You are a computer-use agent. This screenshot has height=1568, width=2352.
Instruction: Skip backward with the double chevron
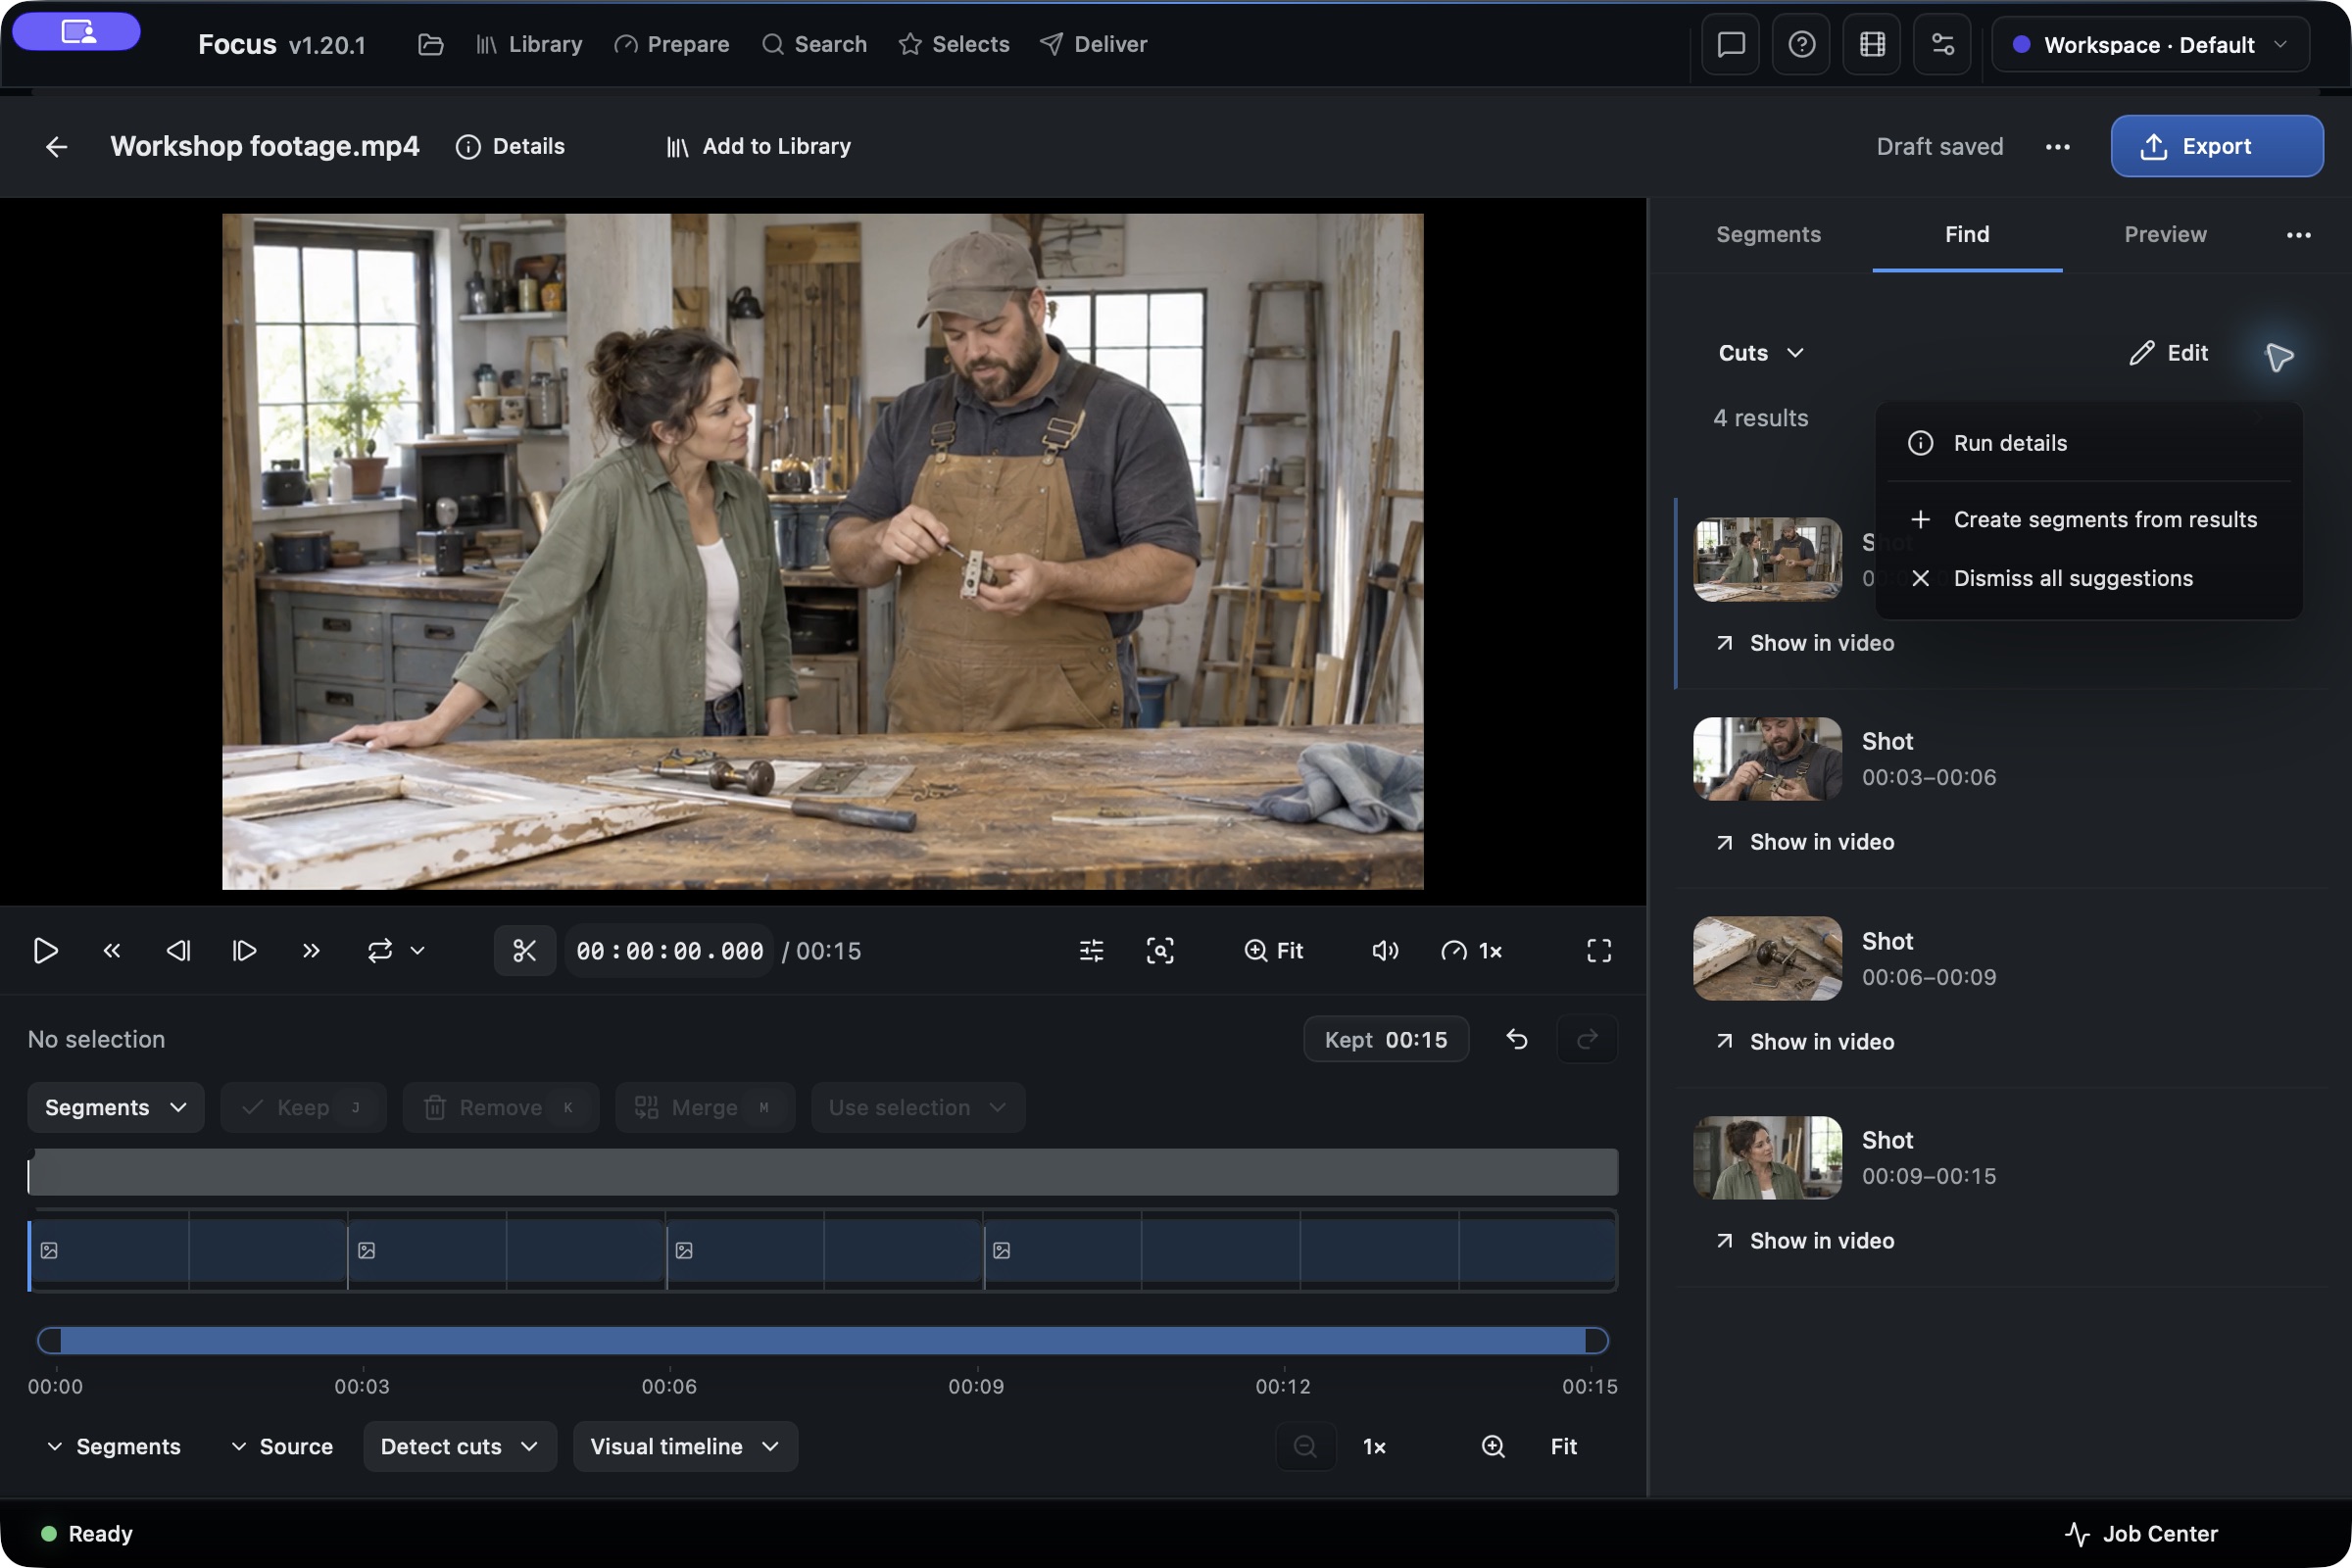[112, 950]
